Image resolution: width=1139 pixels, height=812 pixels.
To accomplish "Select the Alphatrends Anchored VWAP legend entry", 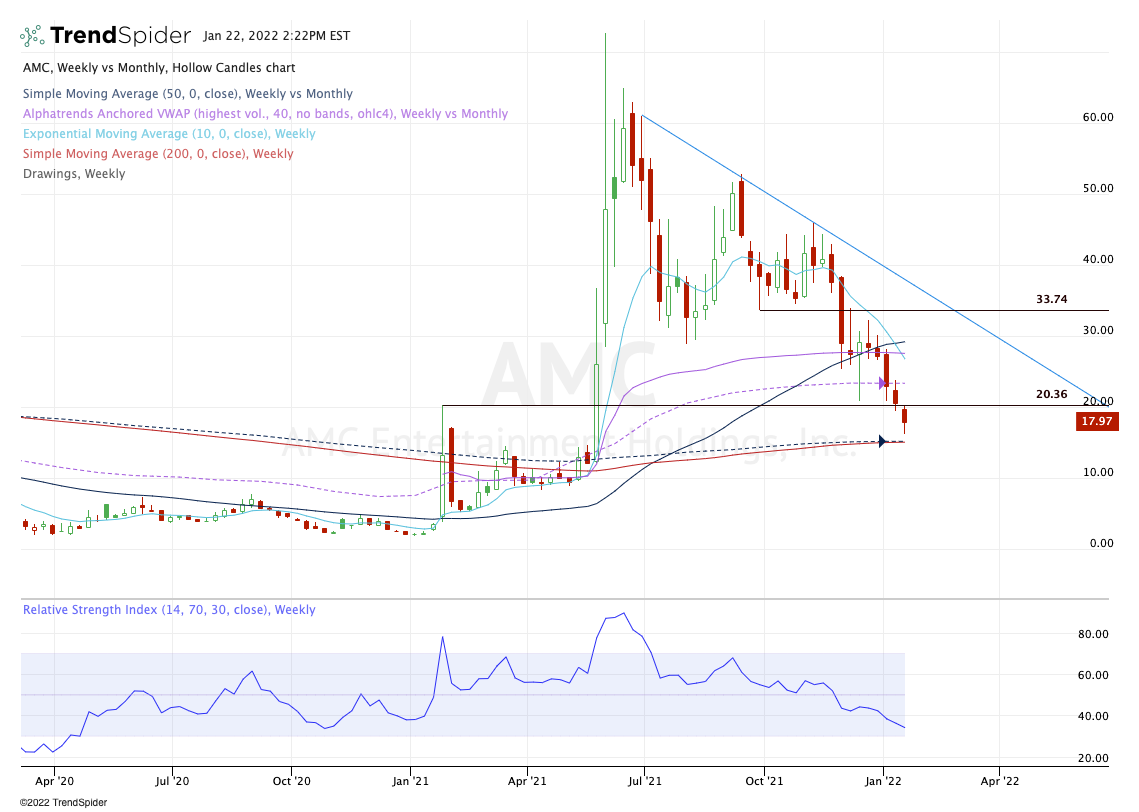I will (x=265, y=114).
